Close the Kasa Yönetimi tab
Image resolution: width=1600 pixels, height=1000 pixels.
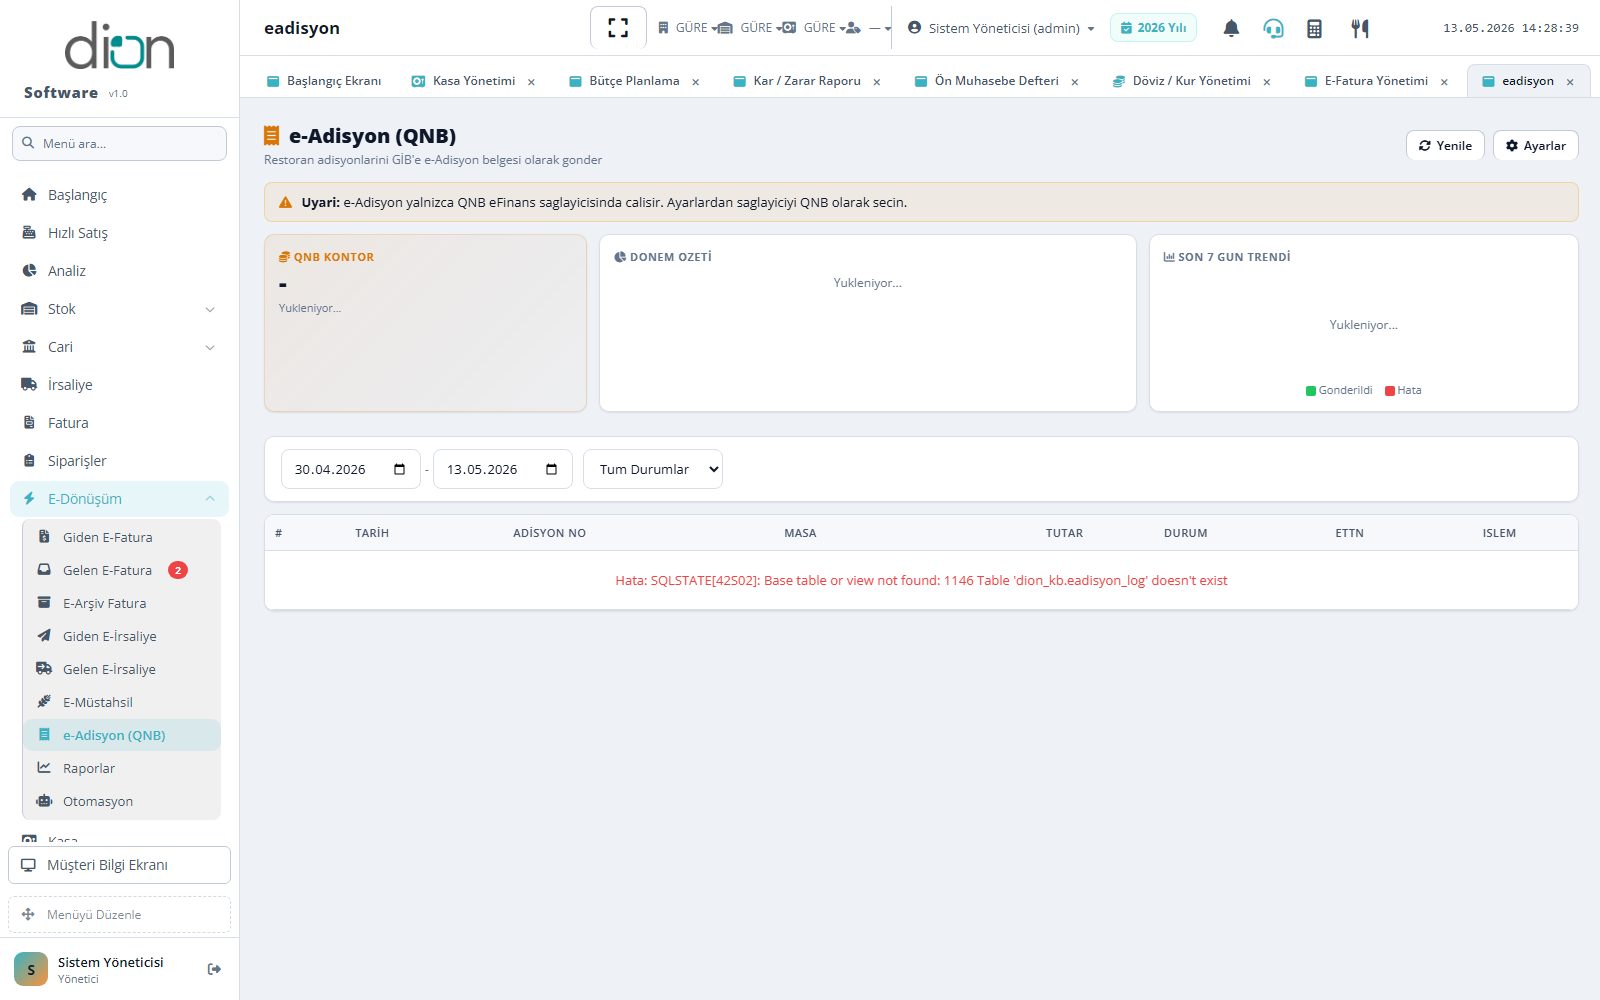(531, 82)
